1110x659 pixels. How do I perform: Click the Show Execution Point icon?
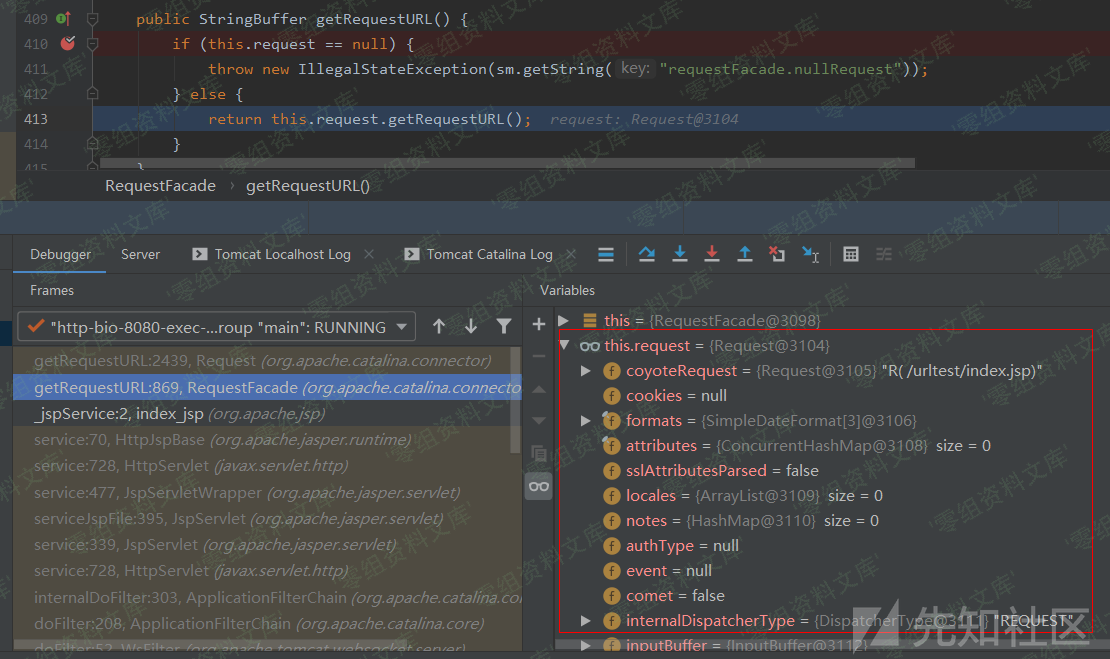pyautogui.click(x=606, y=254)
